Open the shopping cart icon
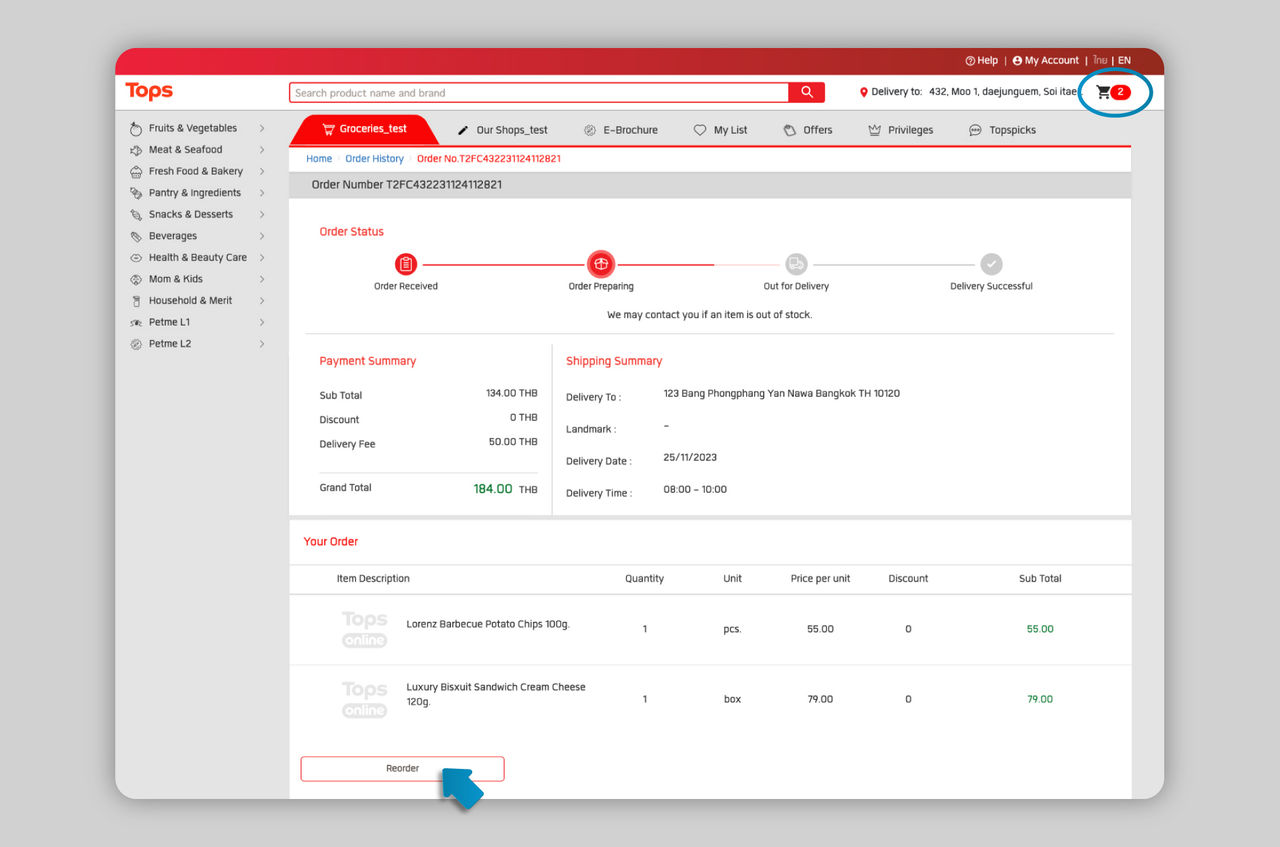 (1103, 92)
